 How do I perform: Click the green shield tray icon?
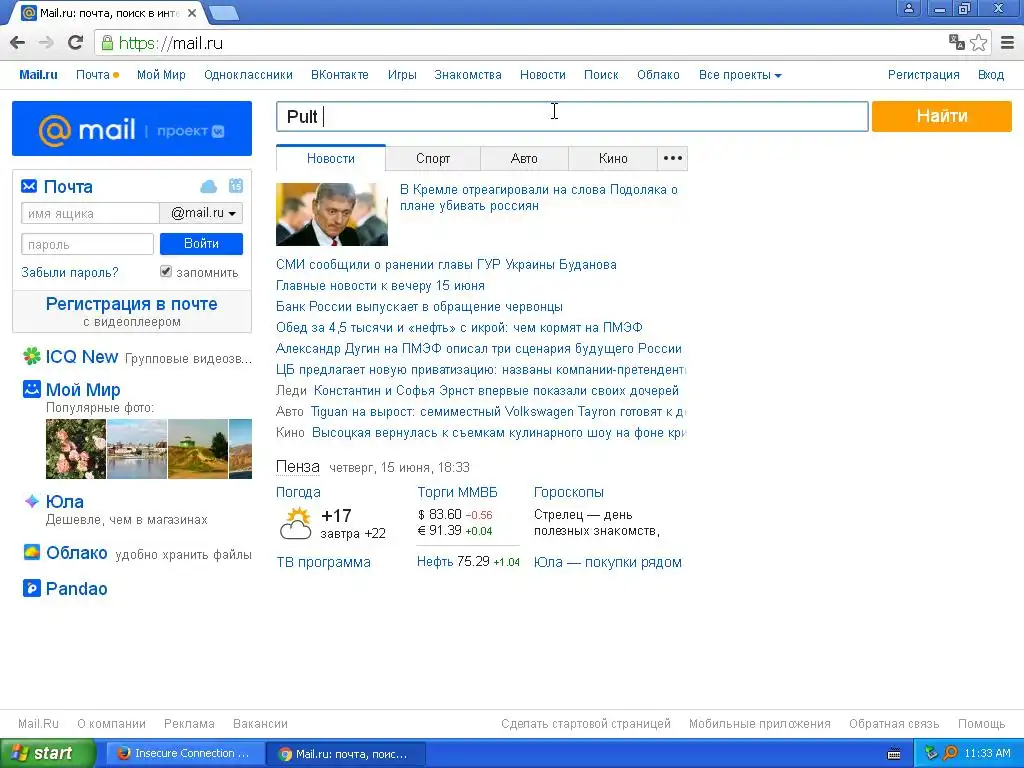[931, 754]
